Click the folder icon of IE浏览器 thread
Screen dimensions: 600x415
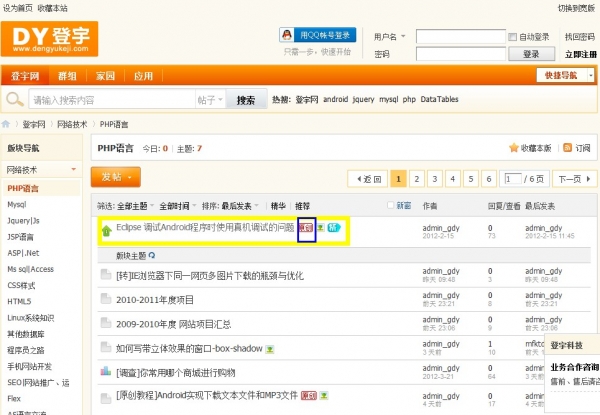tap(106, 274)
